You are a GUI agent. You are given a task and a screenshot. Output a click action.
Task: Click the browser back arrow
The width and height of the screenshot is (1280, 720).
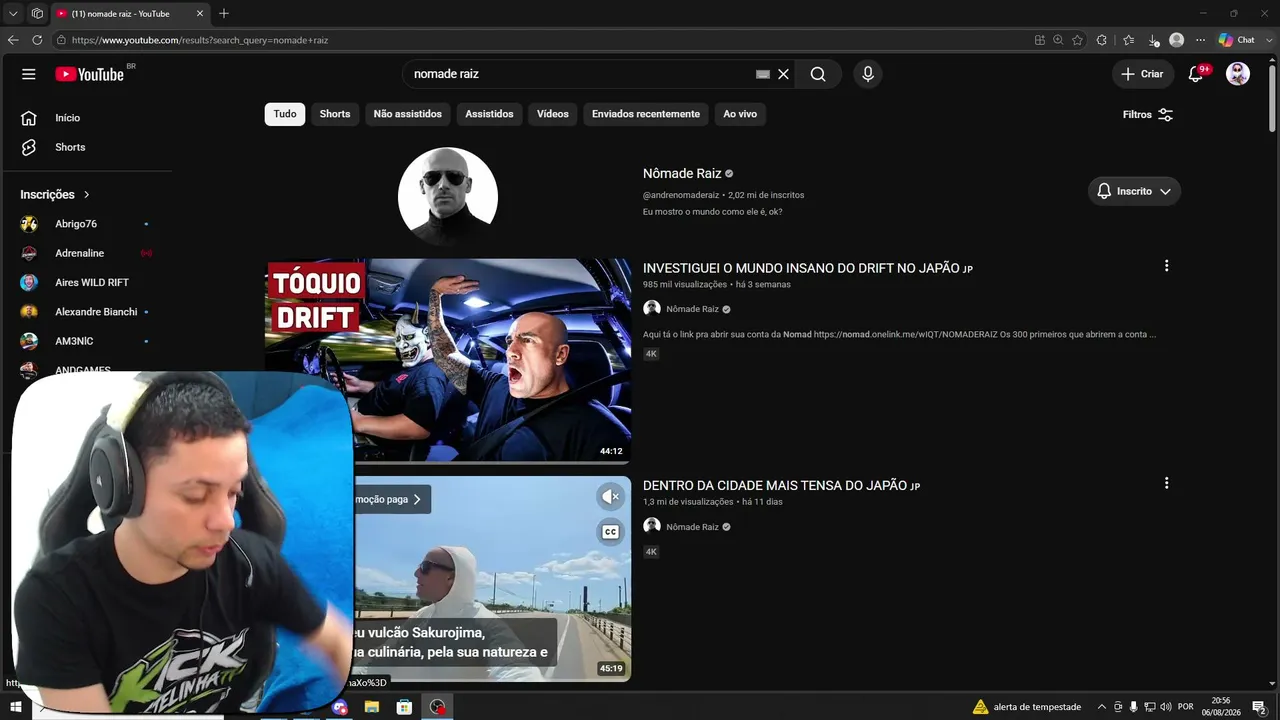(x=13, y=40)
